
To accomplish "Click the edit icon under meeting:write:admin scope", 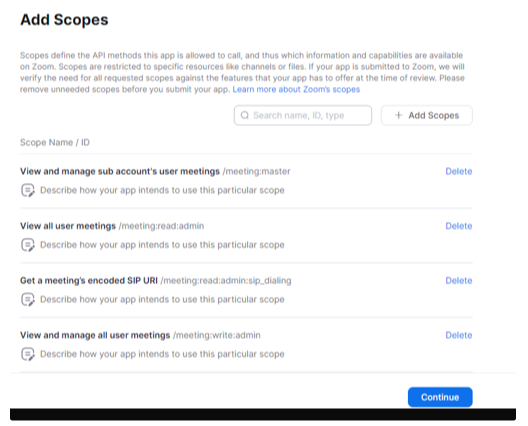I will click(x=28, y=354).
